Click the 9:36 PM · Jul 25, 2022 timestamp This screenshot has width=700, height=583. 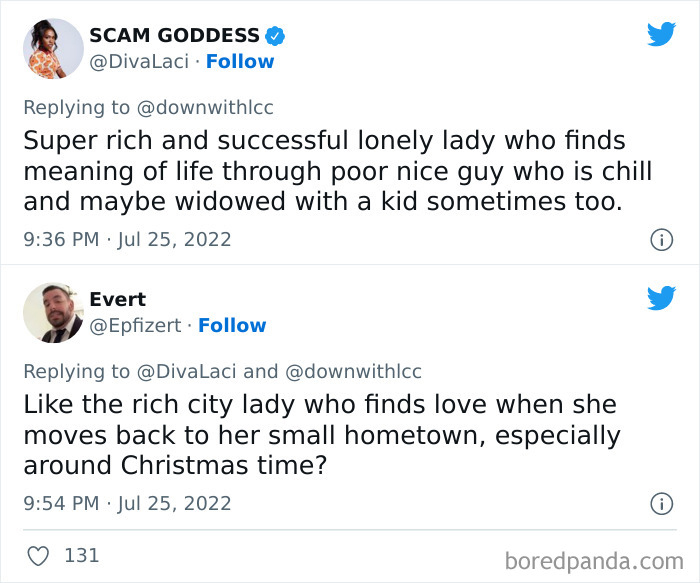pyautogui.click(x=127, y=240)
